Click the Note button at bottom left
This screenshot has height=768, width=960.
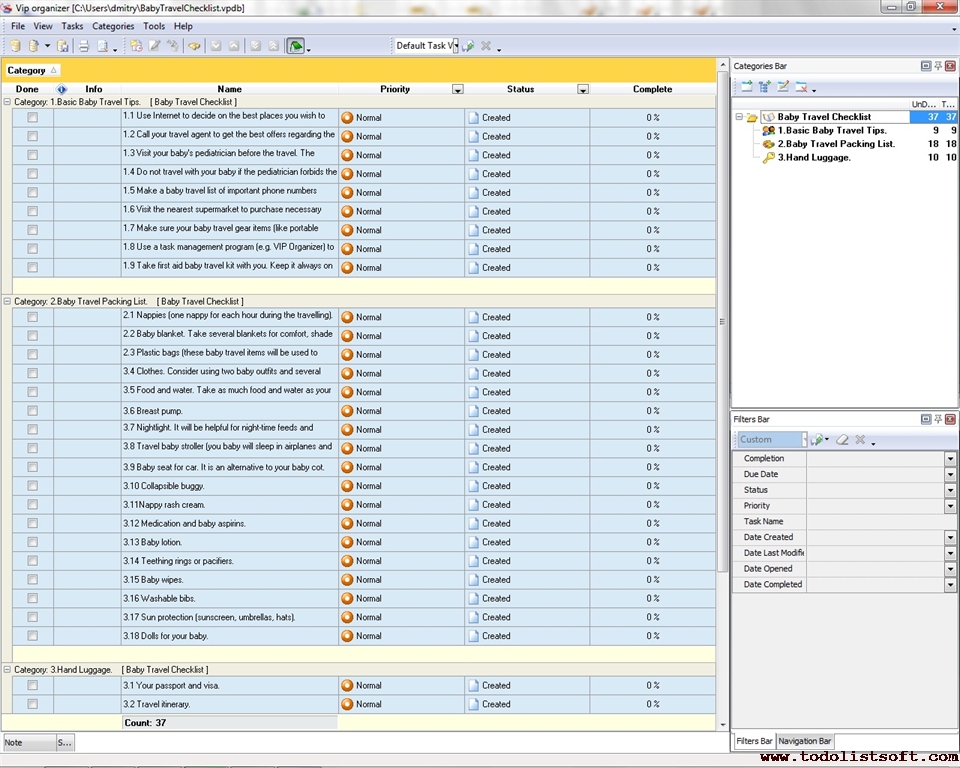click(27, 743)
